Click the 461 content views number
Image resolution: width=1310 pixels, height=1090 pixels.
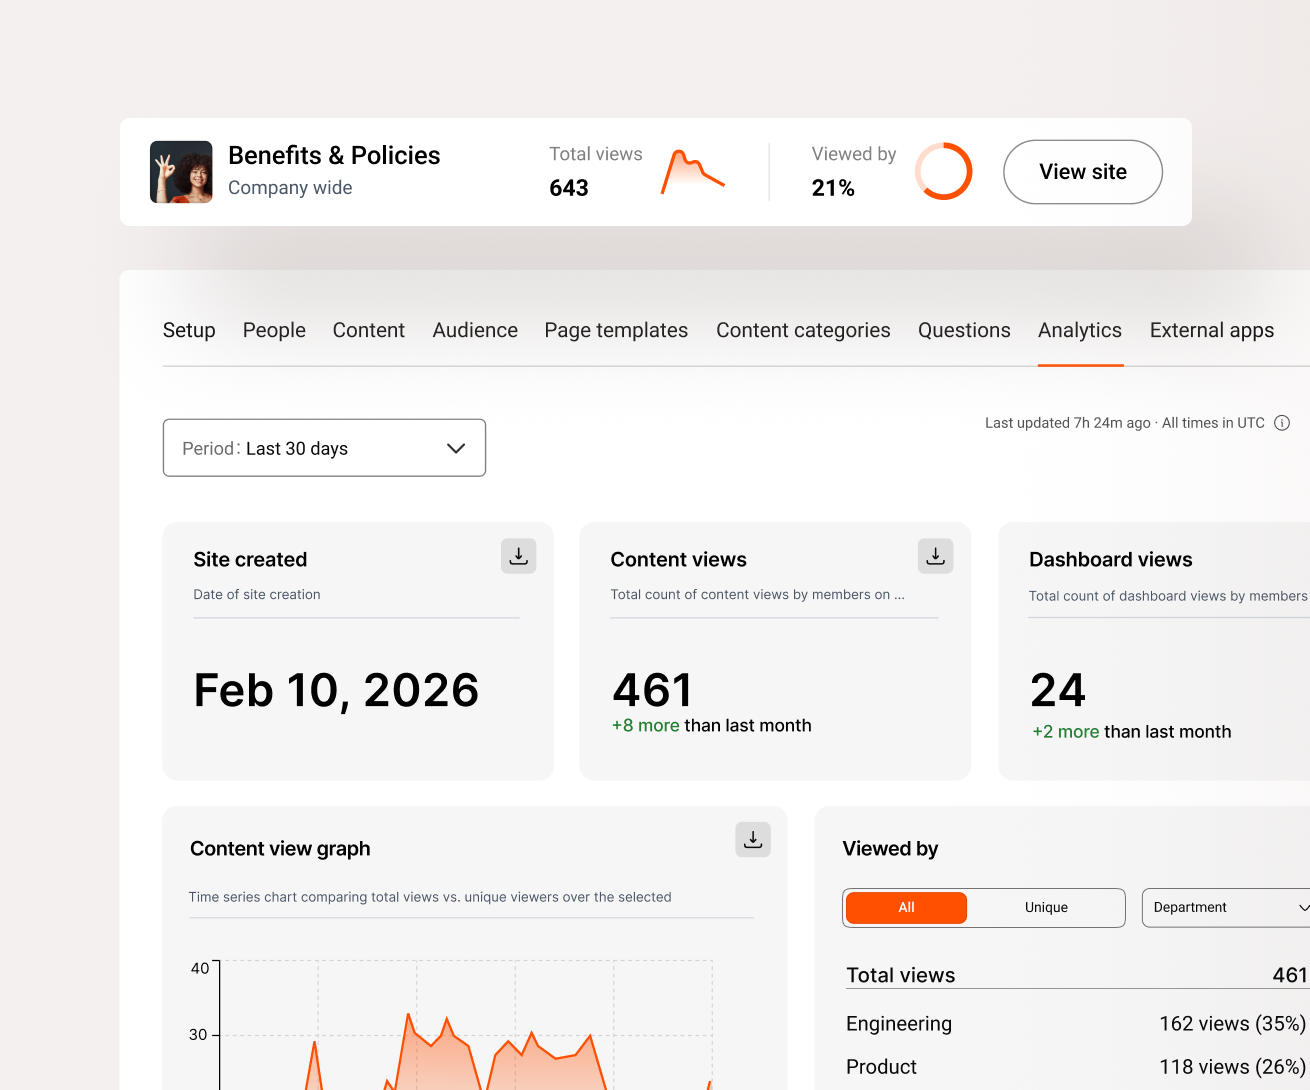[x=652, y=690]
